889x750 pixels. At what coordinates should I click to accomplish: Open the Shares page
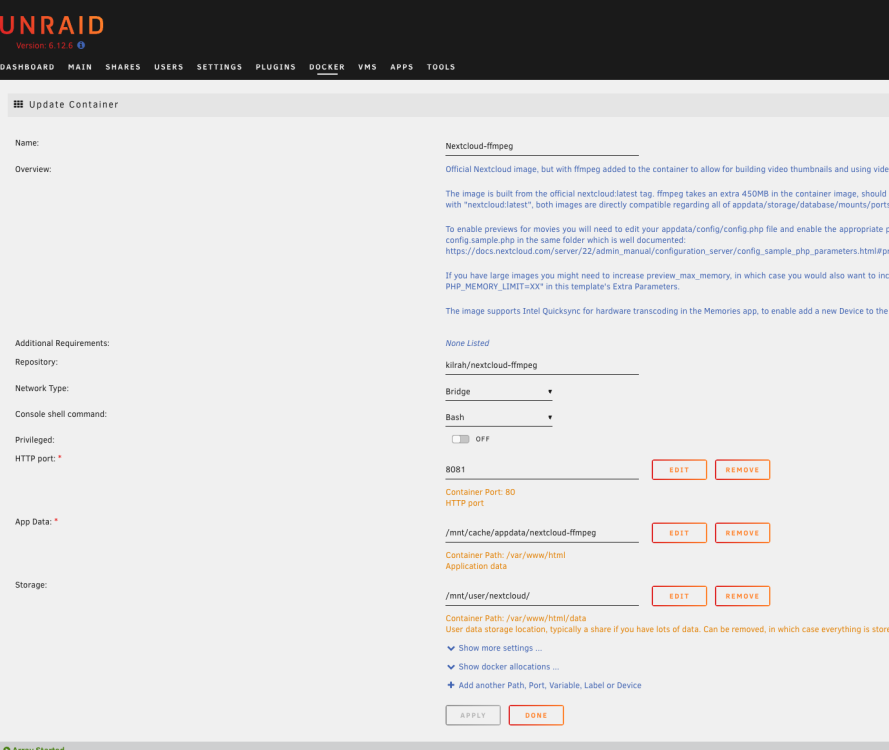123,67
